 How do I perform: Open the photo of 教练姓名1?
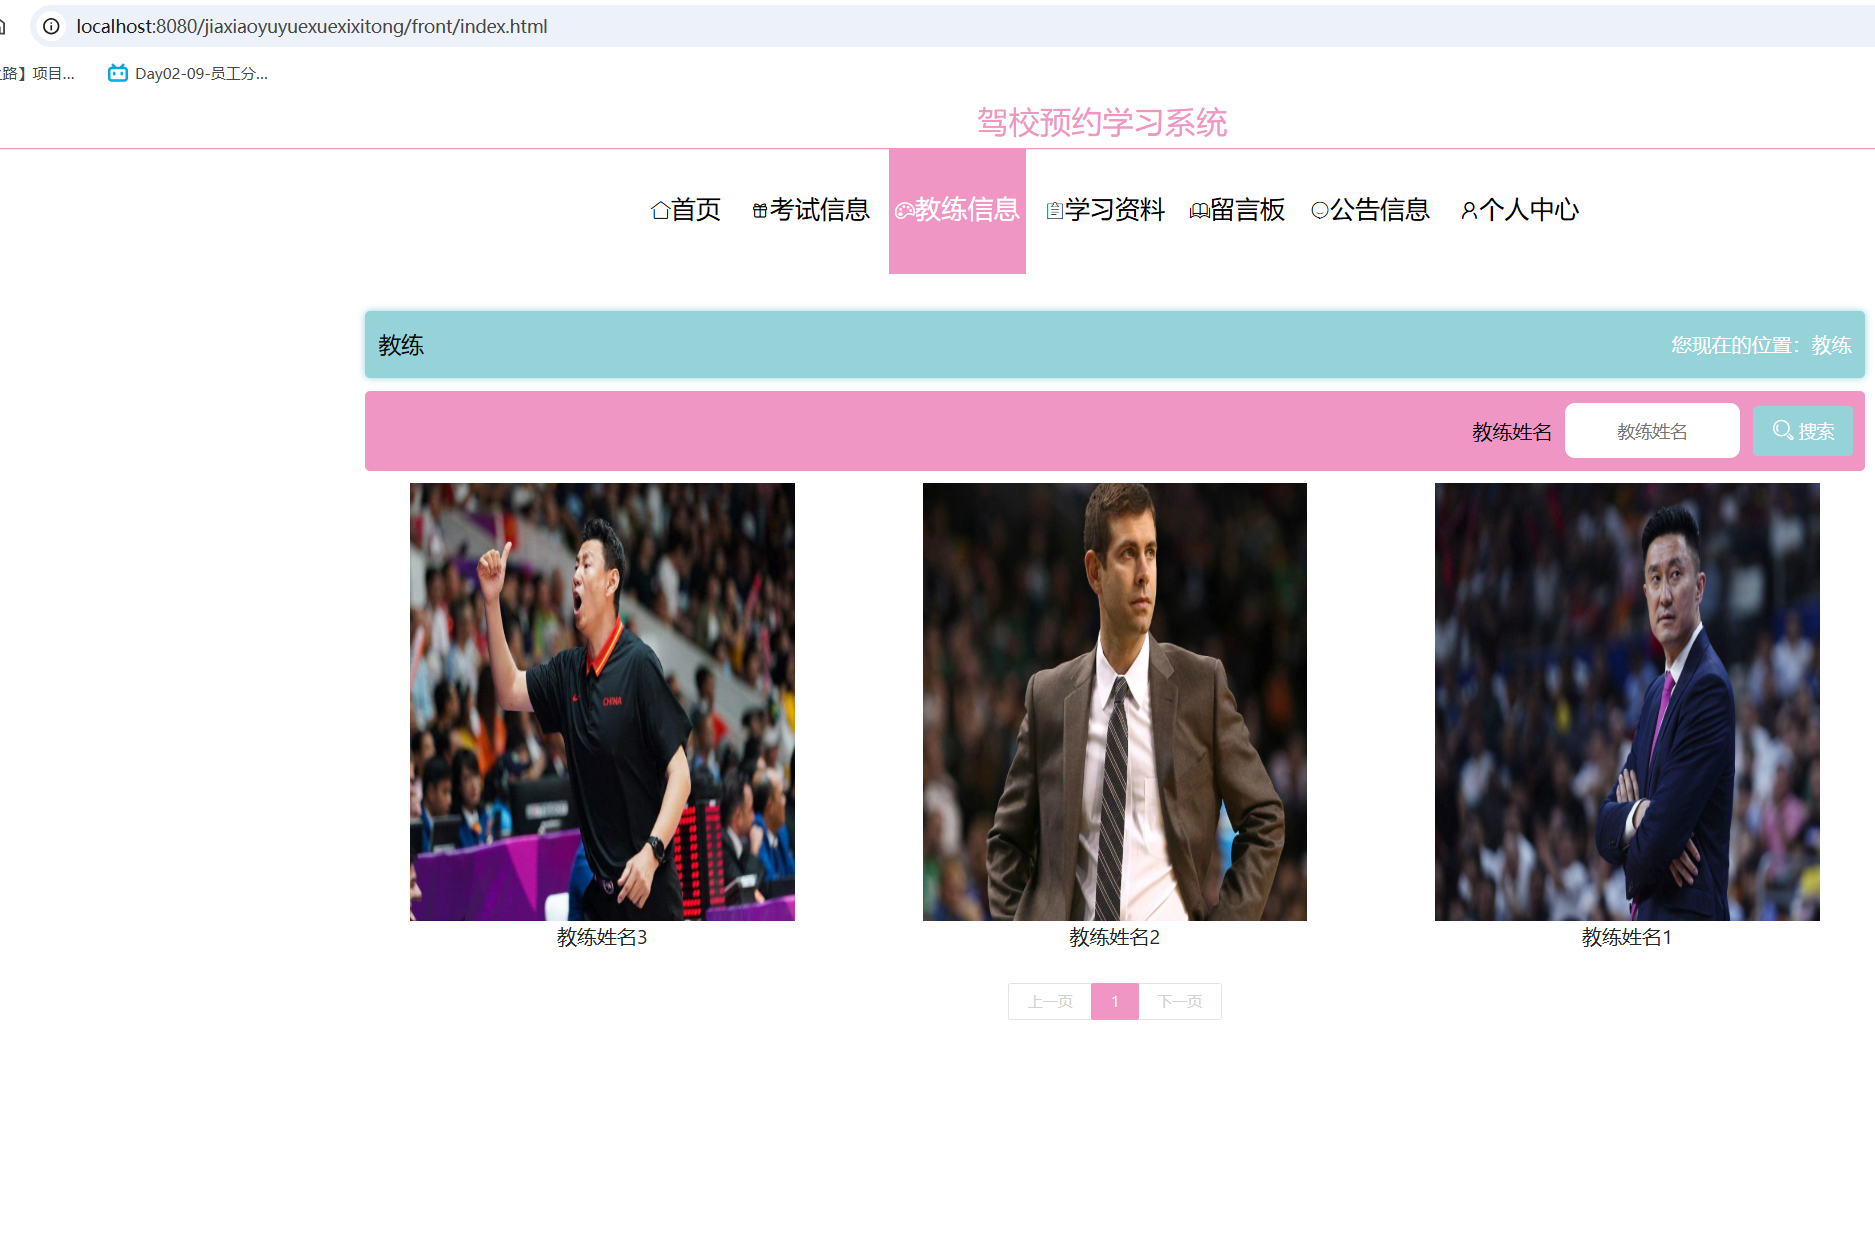1627,702
